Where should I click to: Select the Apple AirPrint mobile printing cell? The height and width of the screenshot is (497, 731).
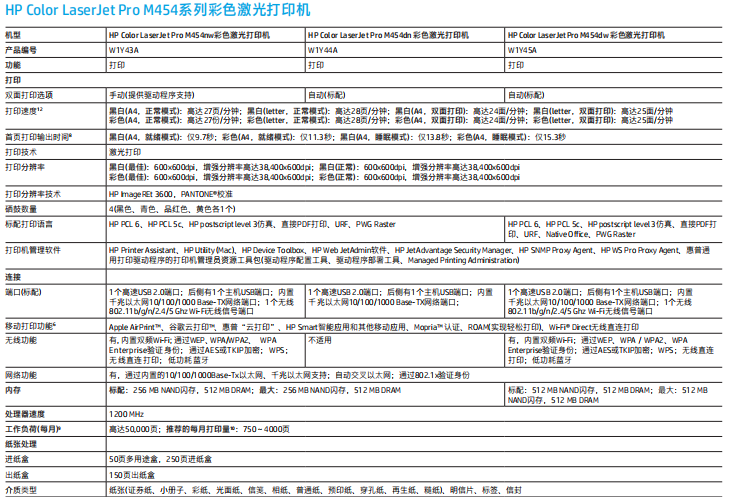click(x=374, y=327)
